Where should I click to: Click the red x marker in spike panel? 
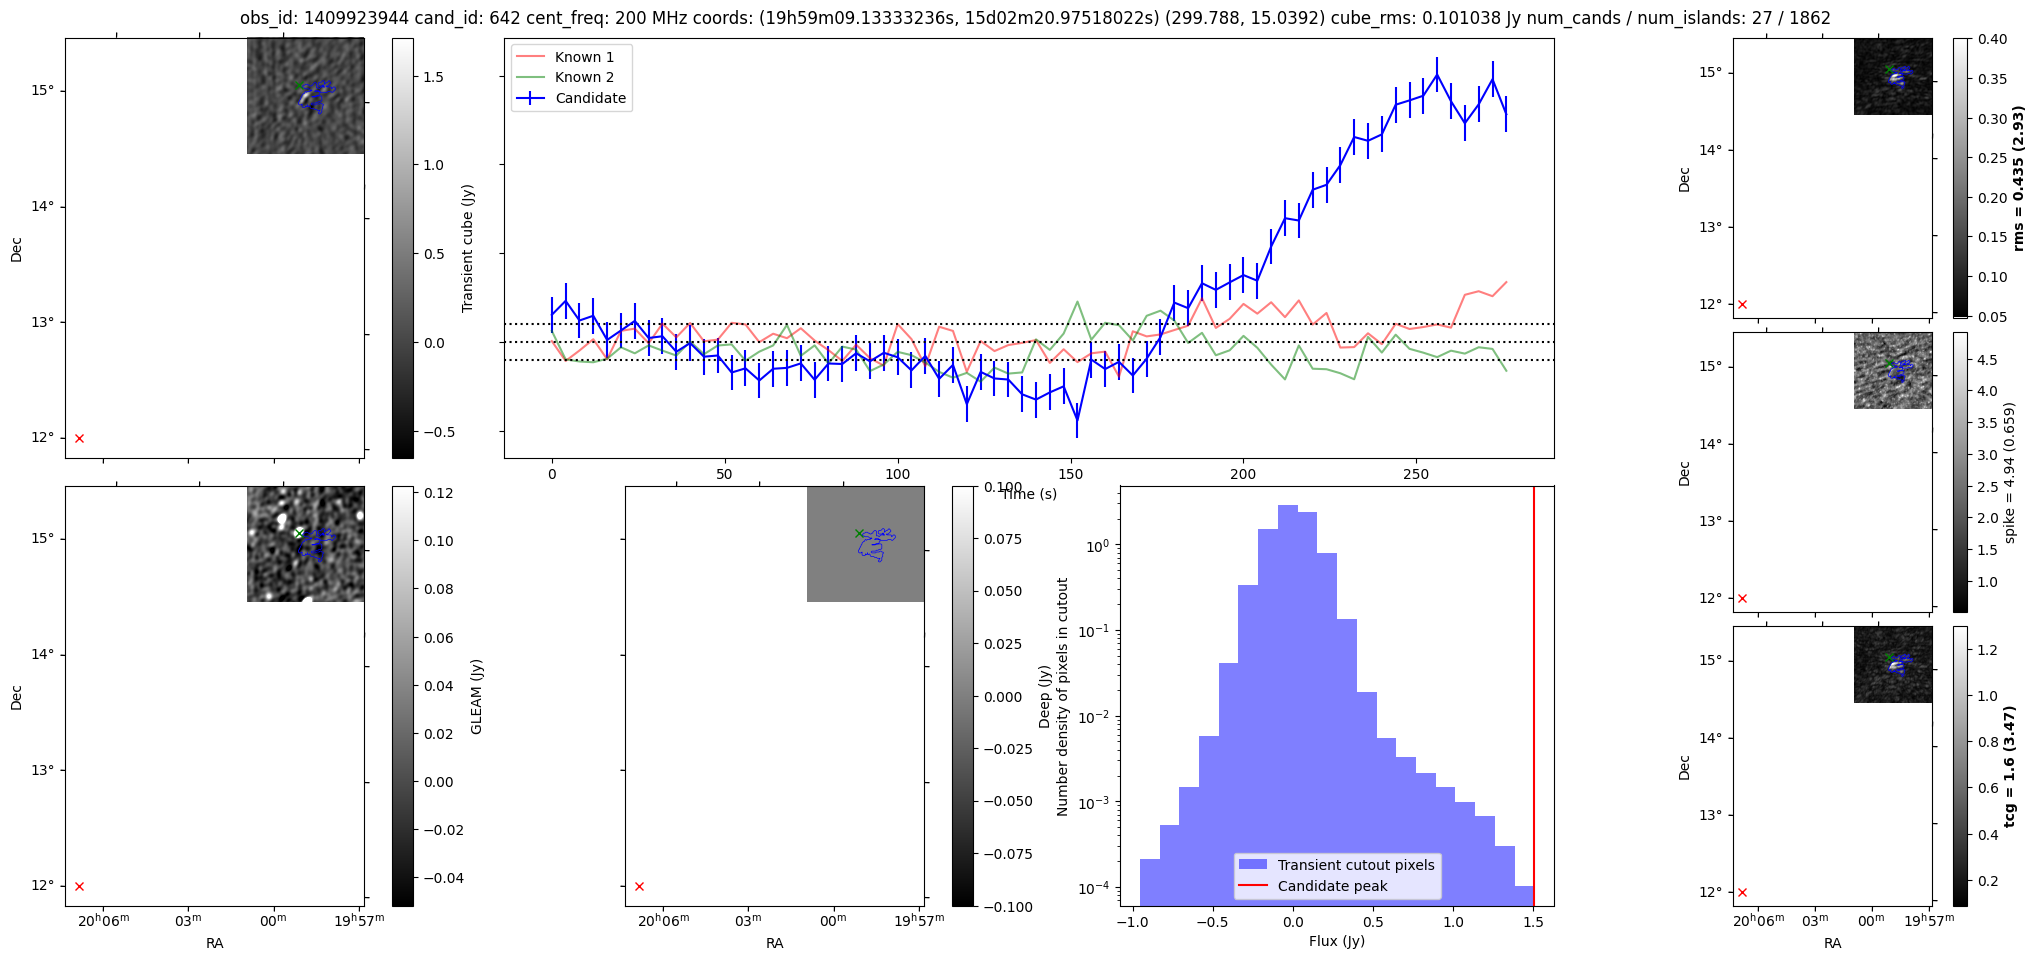(x=1742, y=598)
